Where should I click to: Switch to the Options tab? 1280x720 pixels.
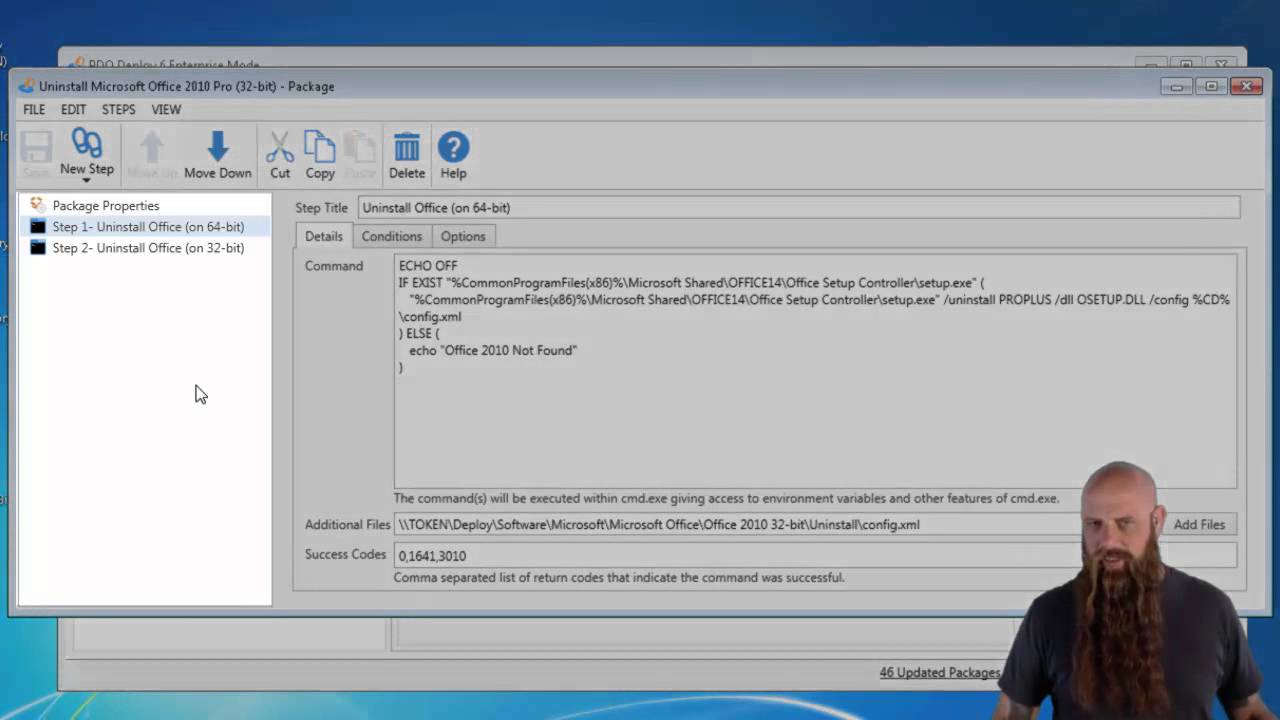click(x=463, y=236)
